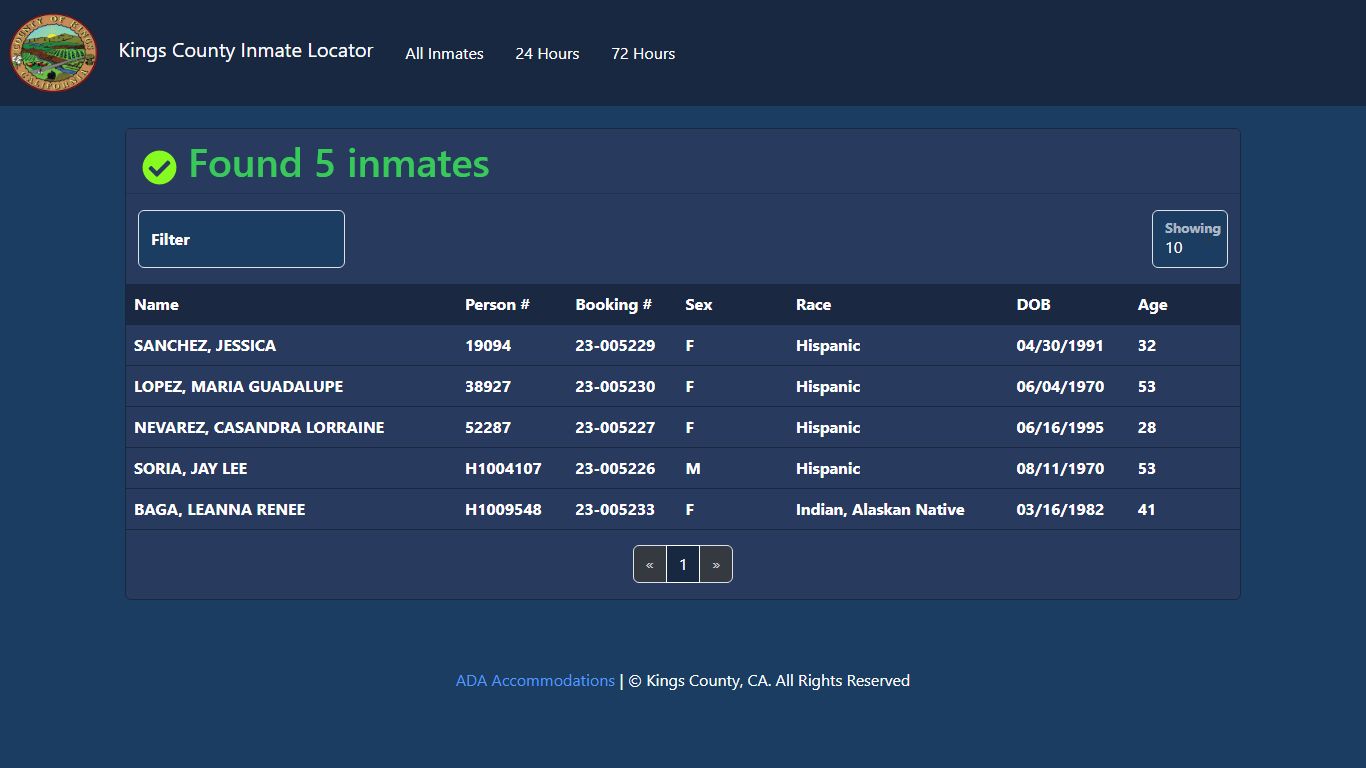Click the Found 5 inmates heading
Screen dimensions: 1366x768
point(339,164)
